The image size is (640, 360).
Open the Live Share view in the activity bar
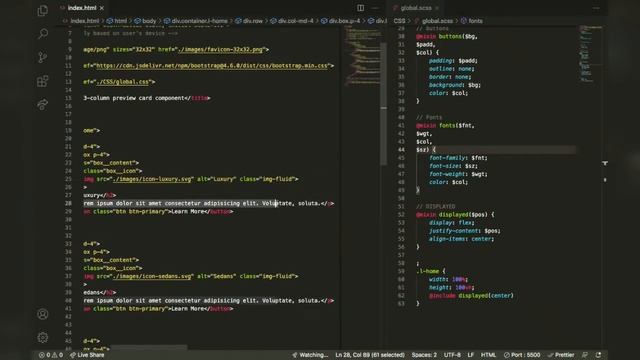click(x=42, y=104)
